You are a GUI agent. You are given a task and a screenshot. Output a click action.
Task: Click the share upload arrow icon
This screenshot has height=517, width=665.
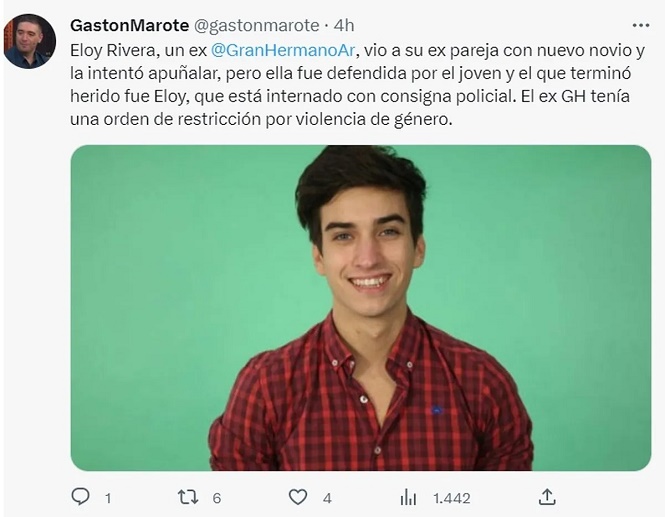(547, 497)
